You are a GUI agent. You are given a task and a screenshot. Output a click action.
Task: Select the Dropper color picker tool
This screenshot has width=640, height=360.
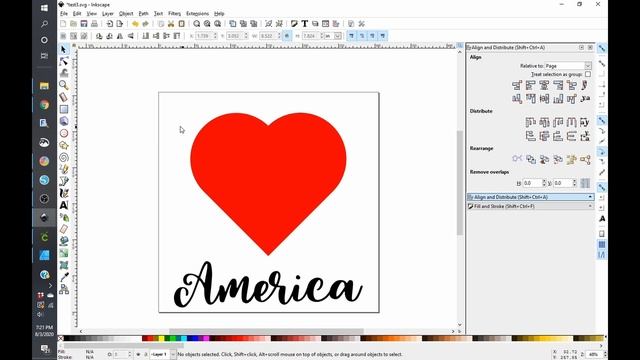tap(64, 277)
